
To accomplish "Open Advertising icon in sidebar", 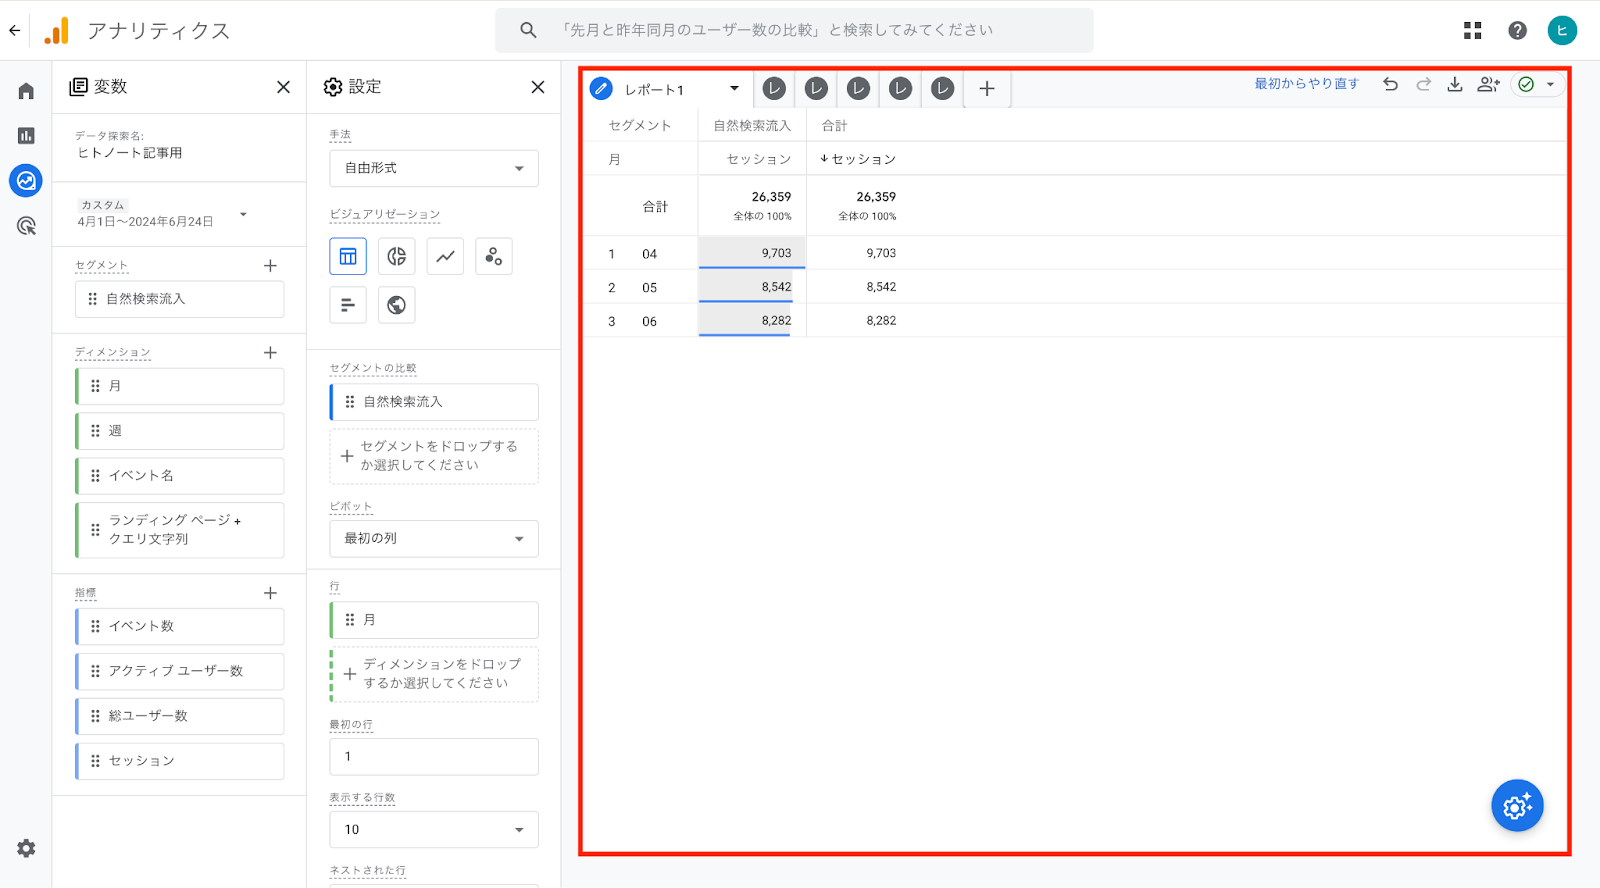I will click(x=26, y=226).
